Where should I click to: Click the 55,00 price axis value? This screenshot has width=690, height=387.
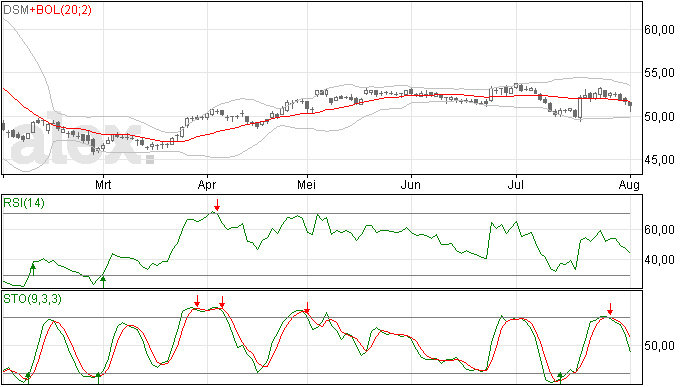pos(659,73)
